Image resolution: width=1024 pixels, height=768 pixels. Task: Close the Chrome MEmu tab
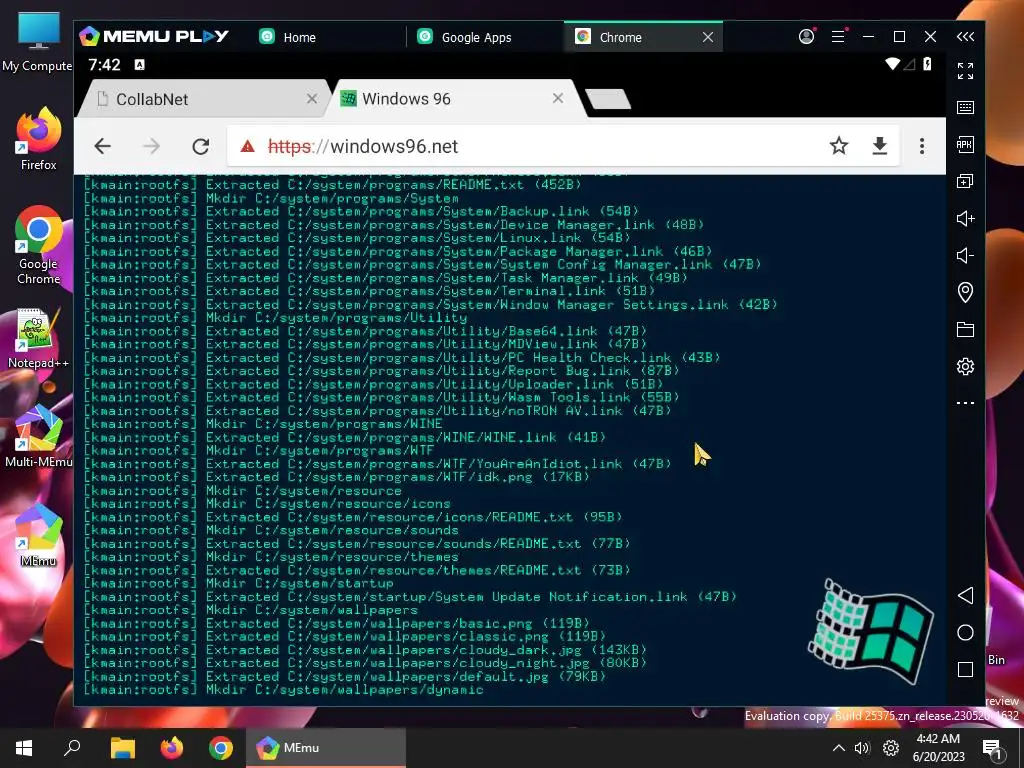708,37
